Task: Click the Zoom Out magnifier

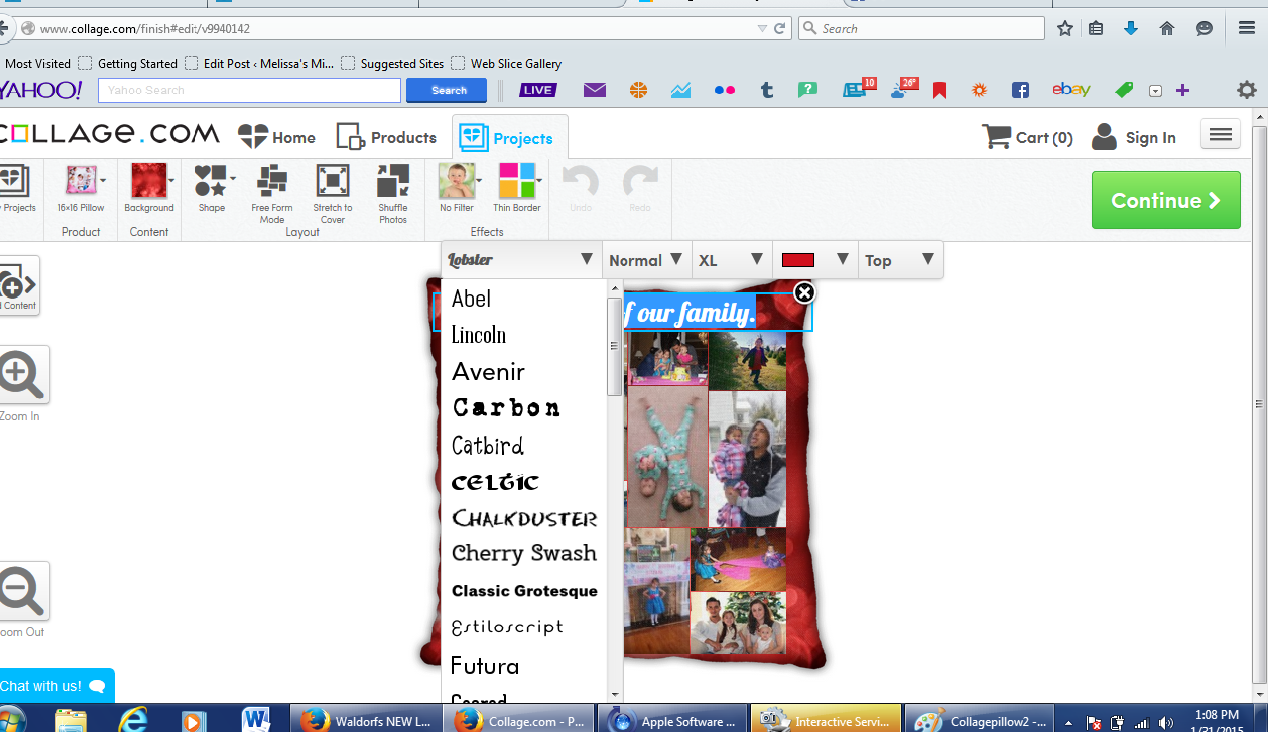Action: (21, 592)
